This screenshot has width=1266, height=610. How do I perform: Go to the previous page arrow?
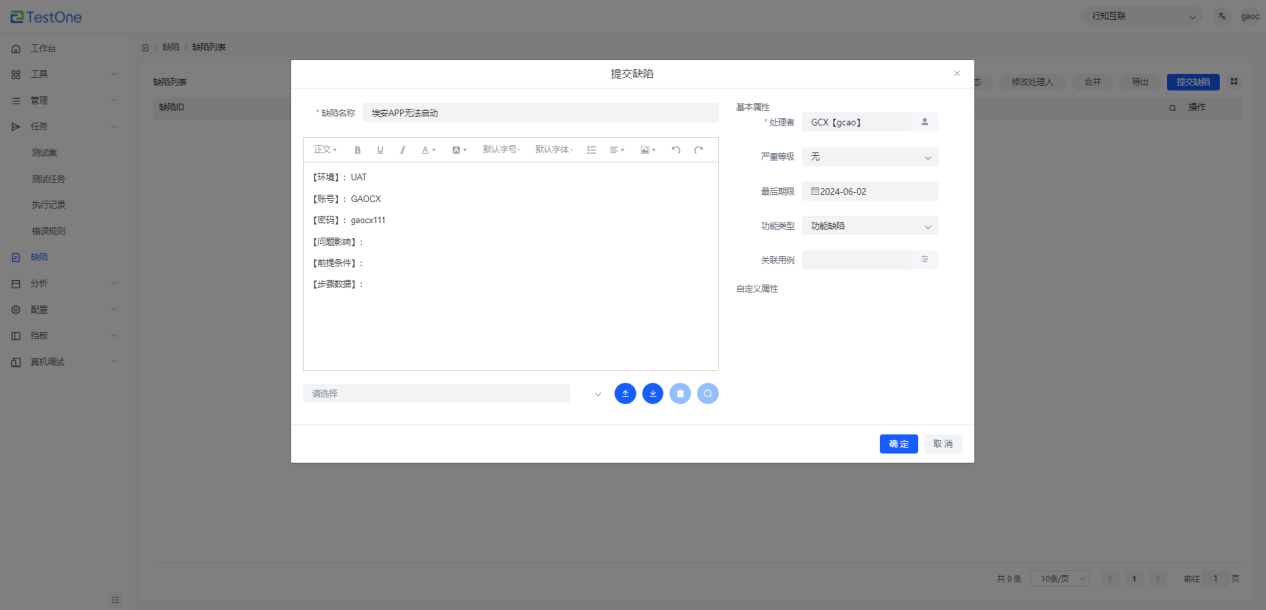coord(1110,579)
